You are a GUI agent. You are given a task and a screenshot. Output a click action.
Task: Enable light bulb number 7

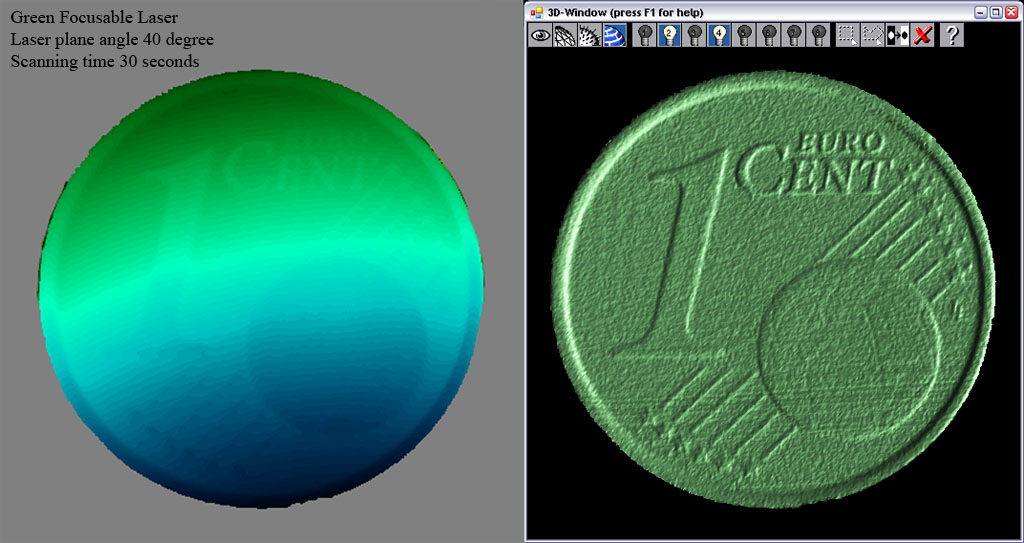(x=792, y=36)
